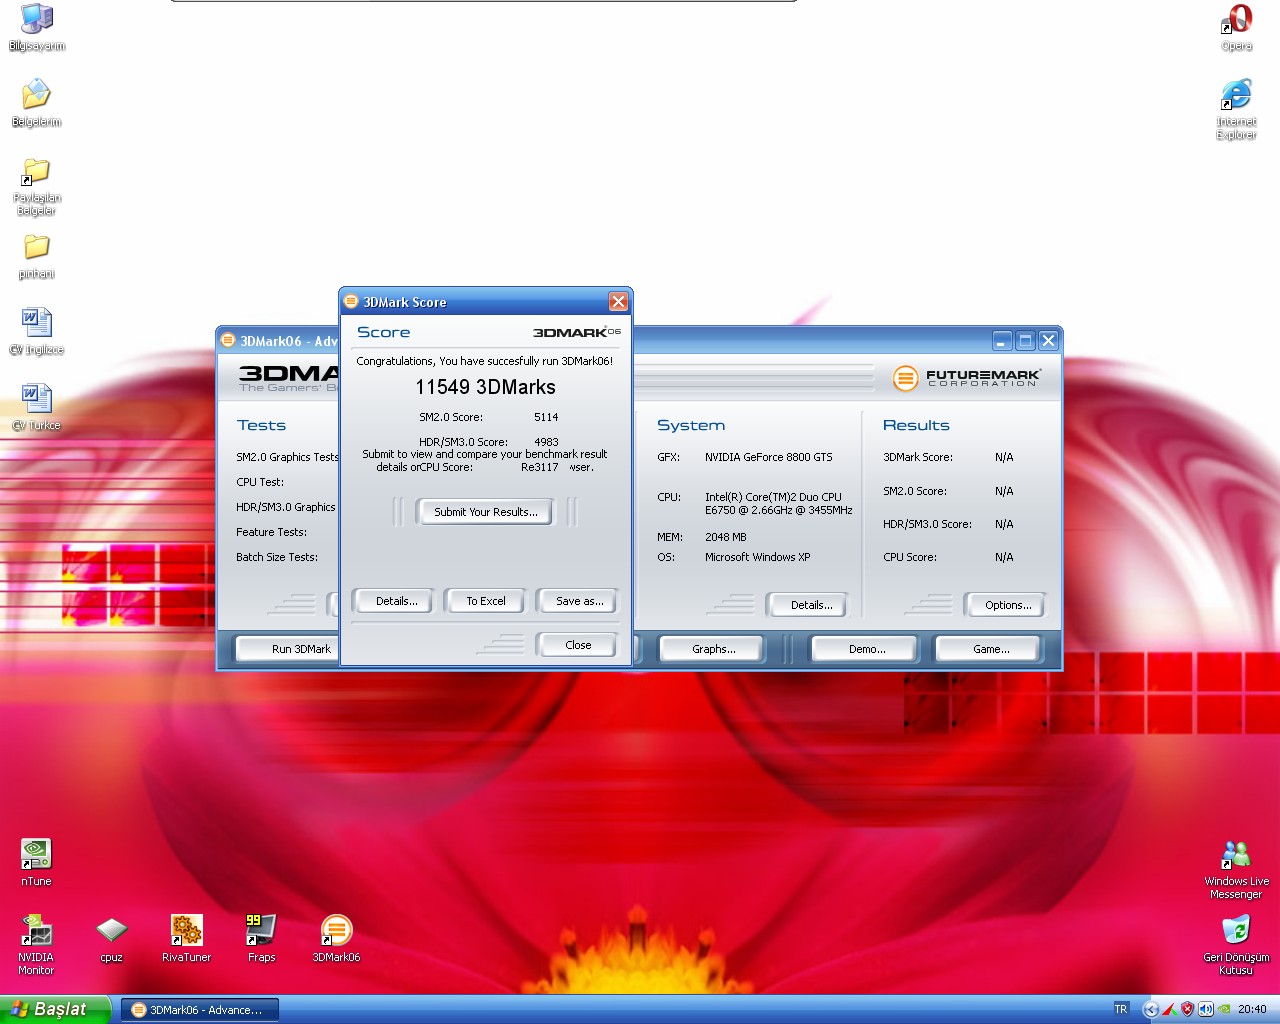Open the Başlat start menu

point(55,1009)
